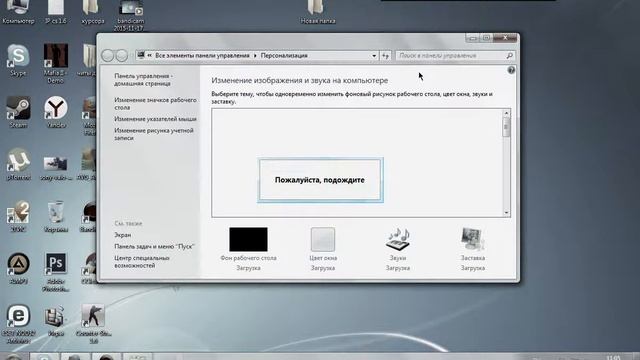Open the Экран link under См. также
The width and height of the screenshot is (640, 360).
122,235
